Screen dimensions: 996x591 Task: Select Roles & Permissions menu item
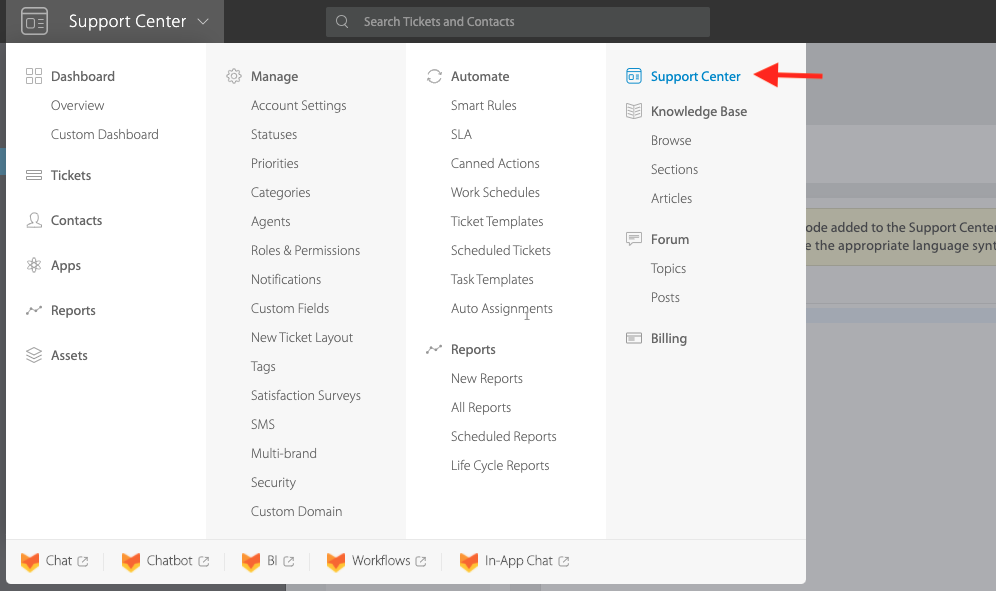tap(305, 250)
